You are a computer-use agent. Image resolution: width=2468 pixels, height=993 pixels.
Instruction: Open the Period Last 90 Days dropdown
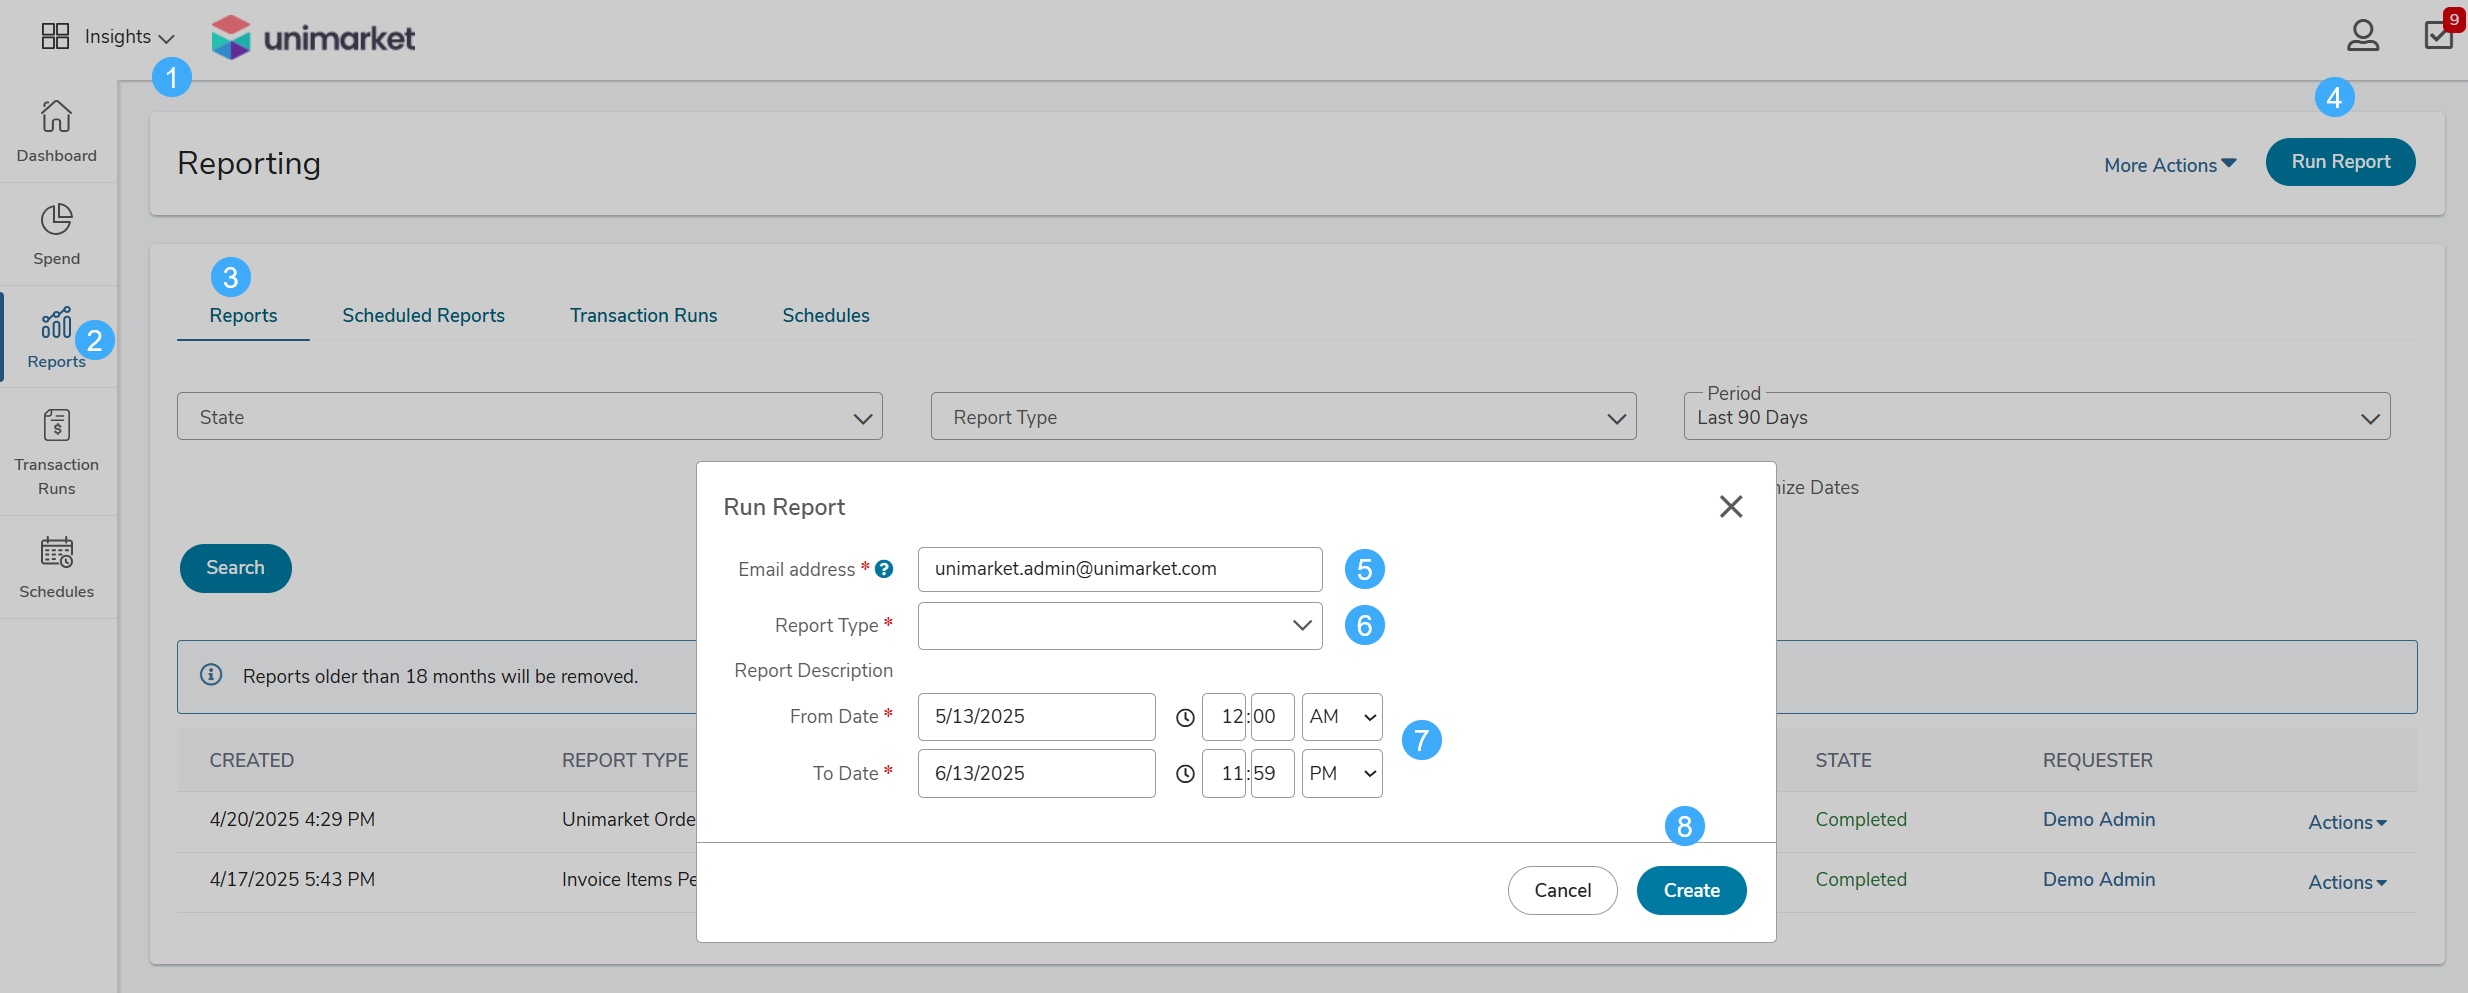[x=2037, y=417]
